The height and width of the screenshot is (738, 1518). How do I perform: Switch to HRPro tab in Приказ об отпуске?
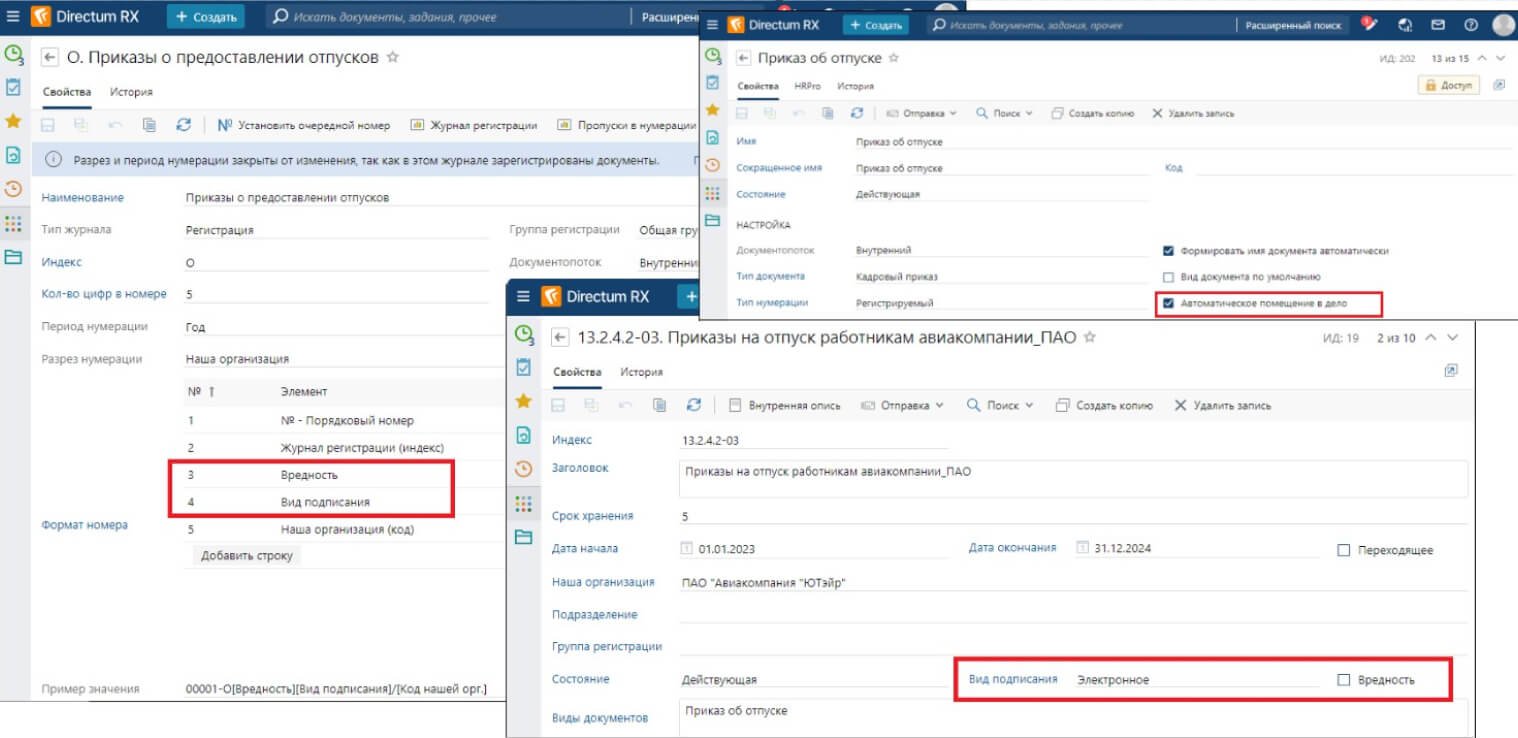tap(808, 86)
